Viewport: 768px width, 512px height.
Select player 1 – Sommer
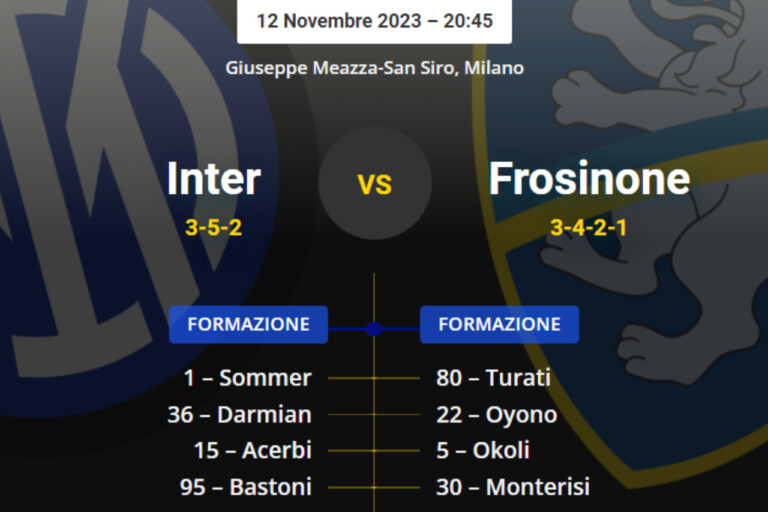pyautogui.click(x=247, y=378)
